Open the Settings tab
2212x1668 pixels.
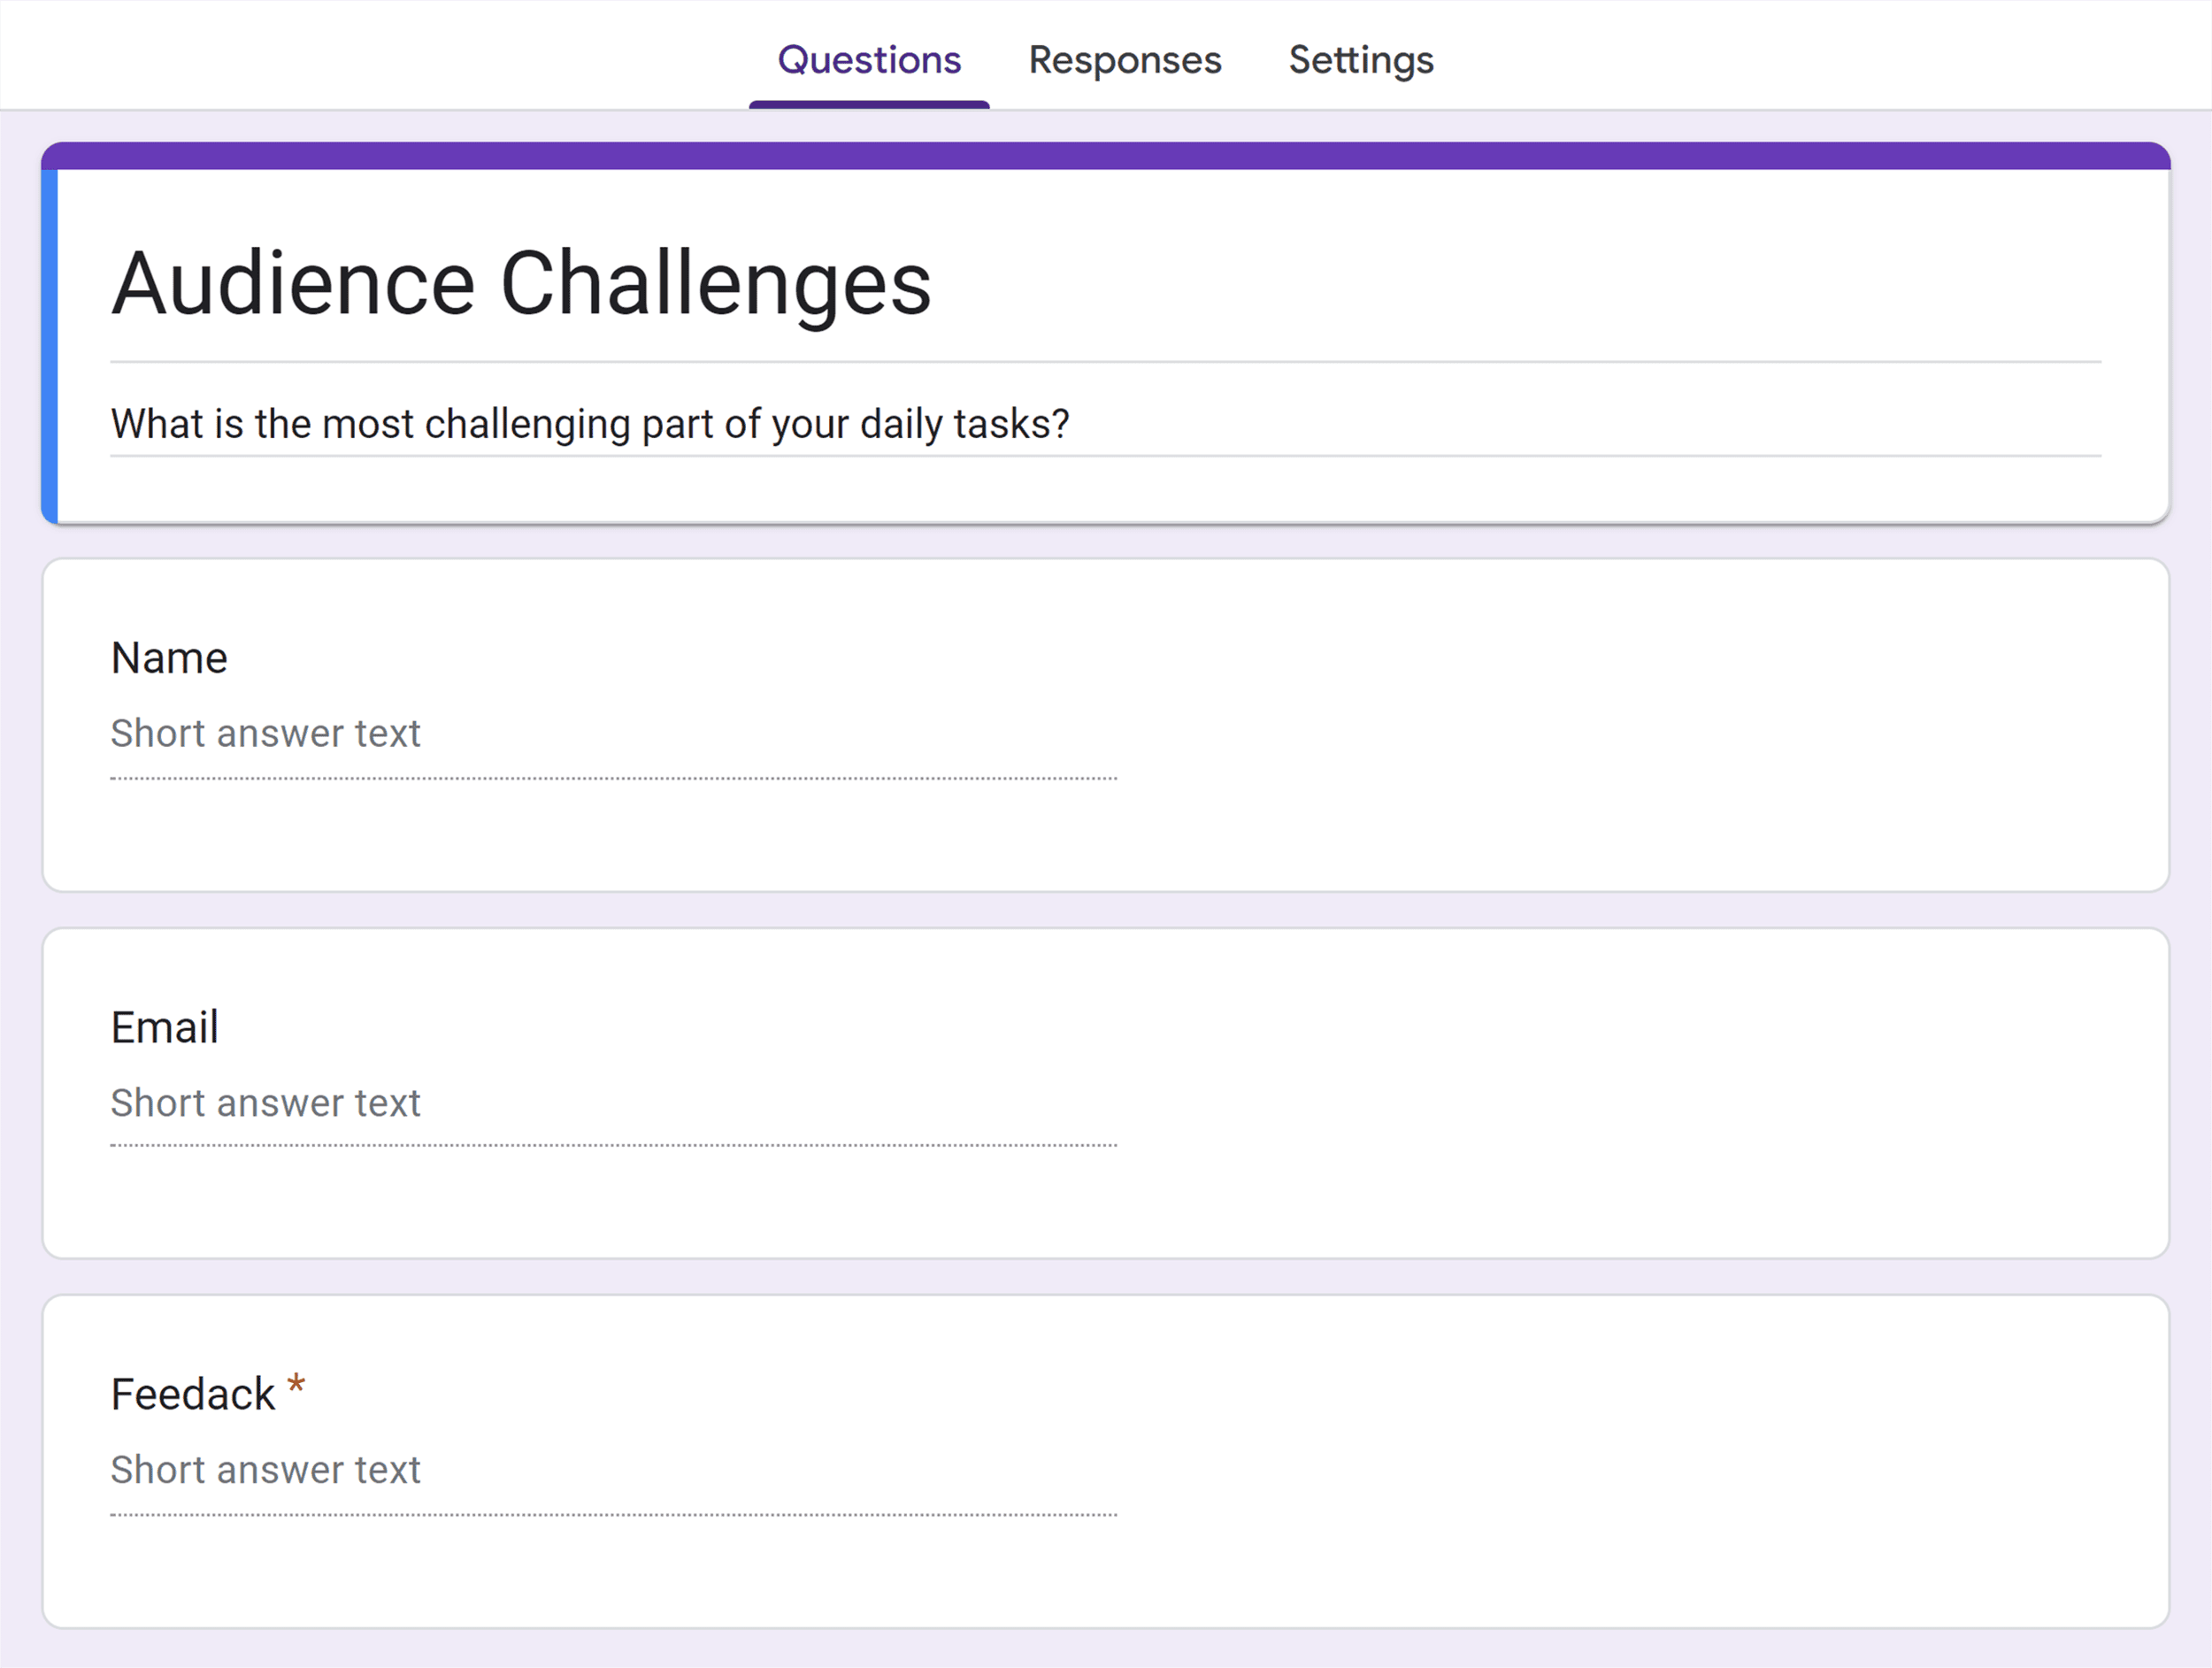1360,60
